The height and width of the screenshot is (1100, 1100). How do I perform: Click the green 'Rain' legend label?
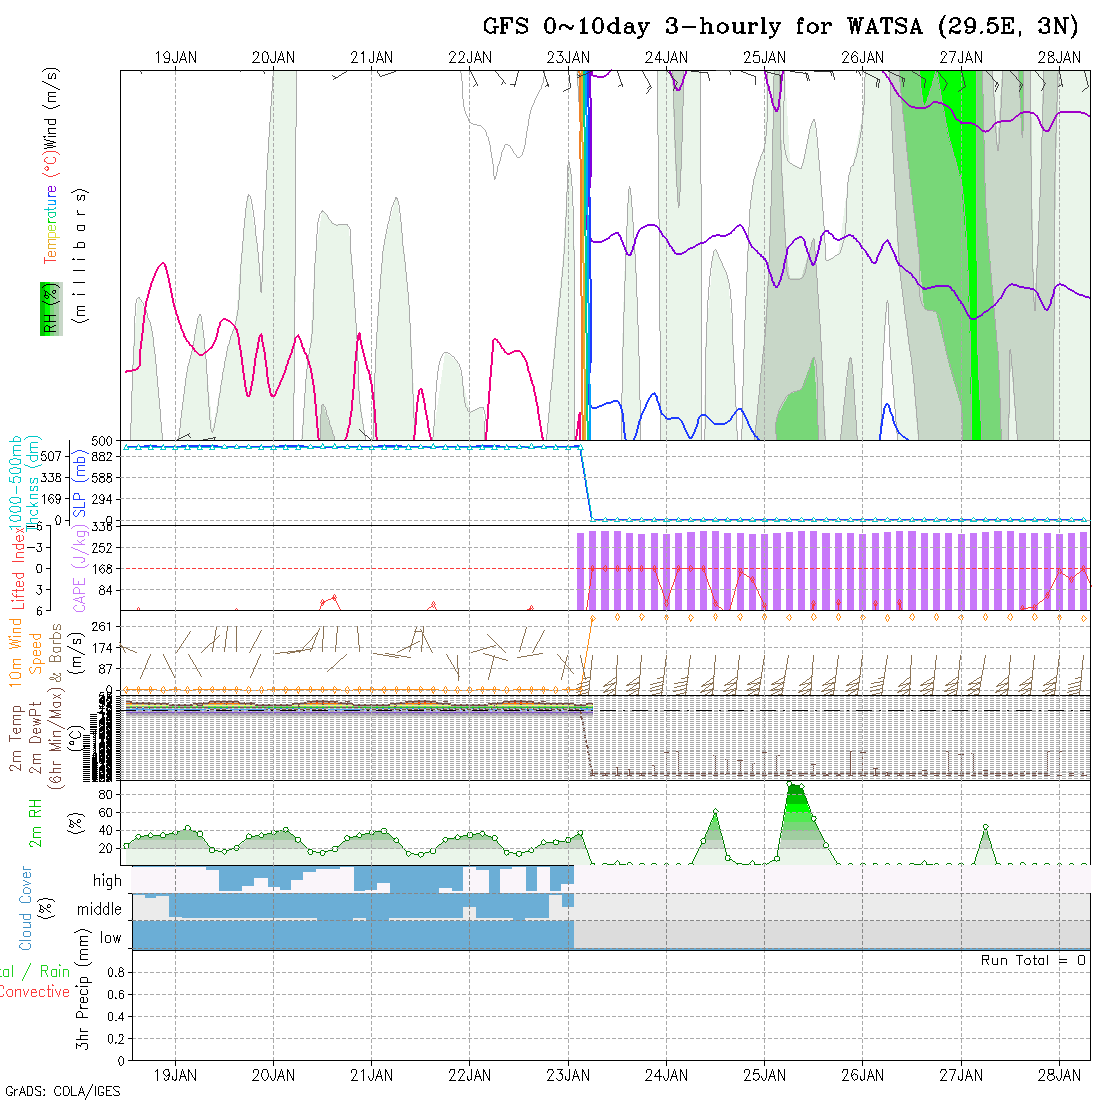[x=55, y=972]
